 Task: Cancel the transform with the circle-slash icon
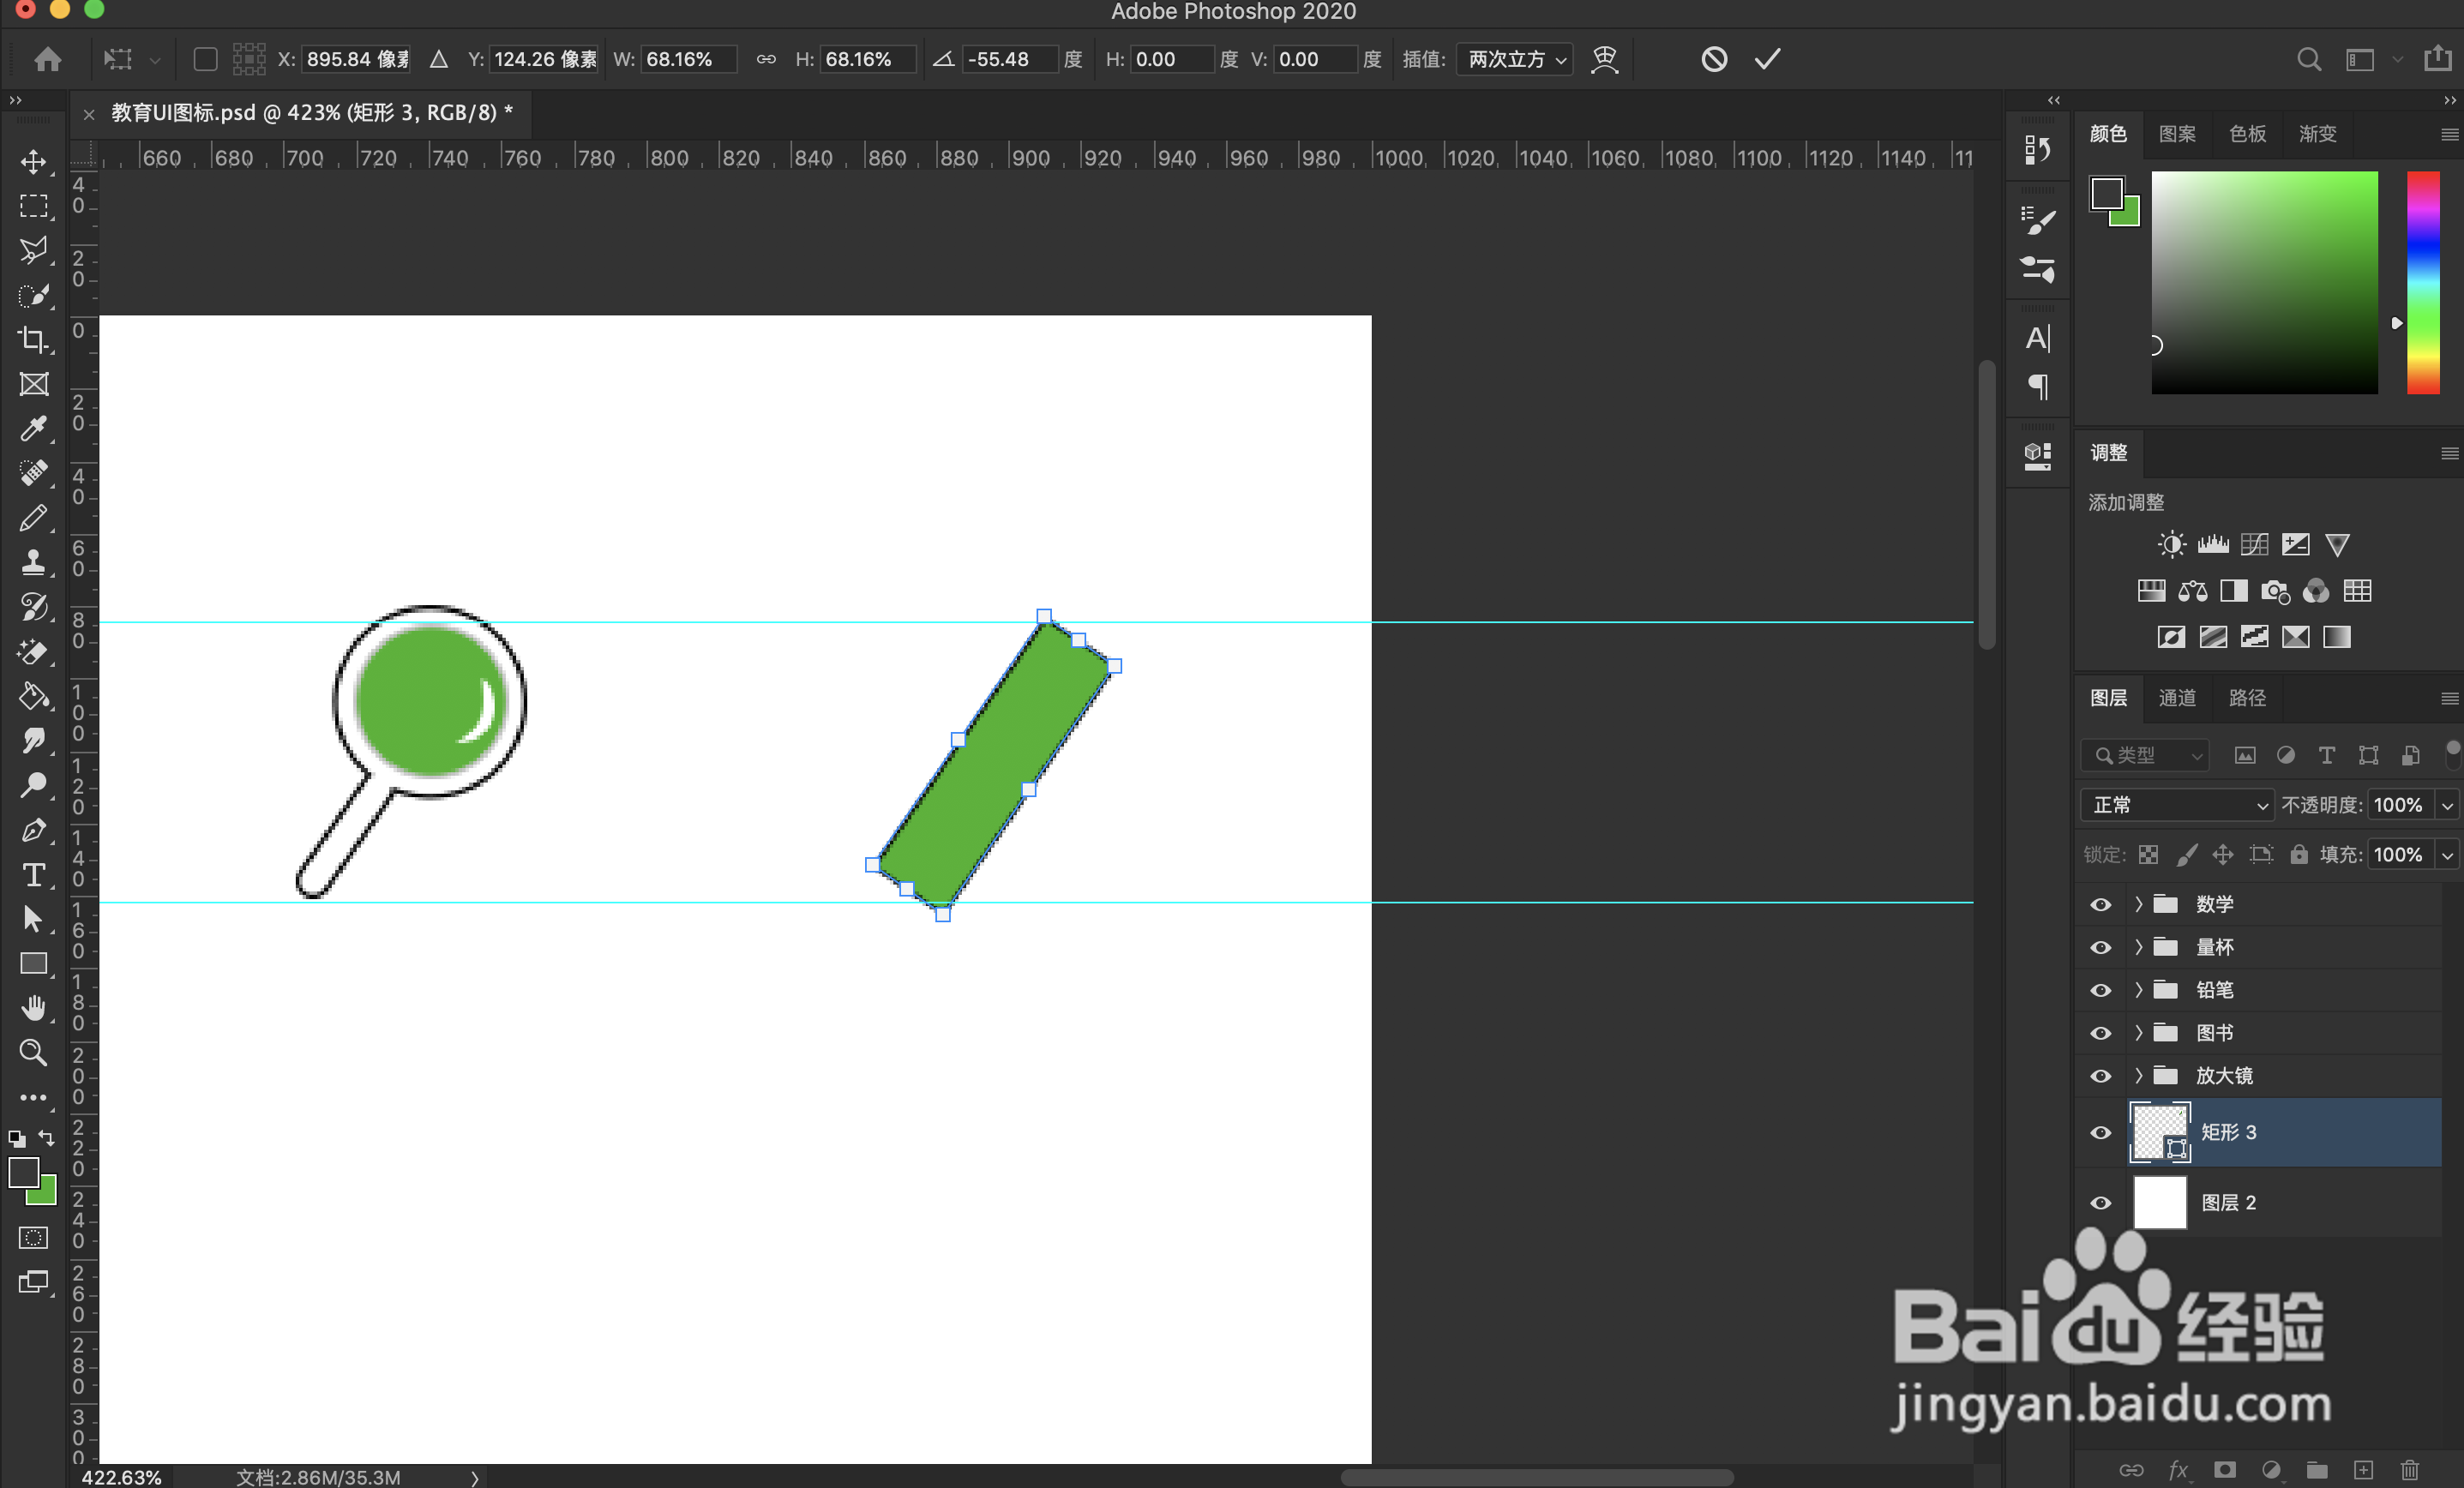pyautogui.click(x=1713, y=59)
